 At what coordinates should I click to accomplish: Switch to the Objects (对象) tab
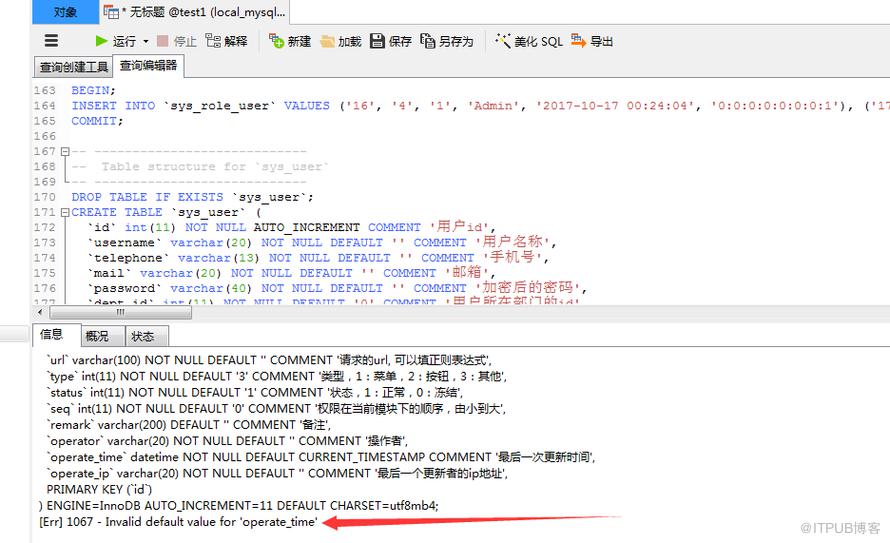coord(65,12)
